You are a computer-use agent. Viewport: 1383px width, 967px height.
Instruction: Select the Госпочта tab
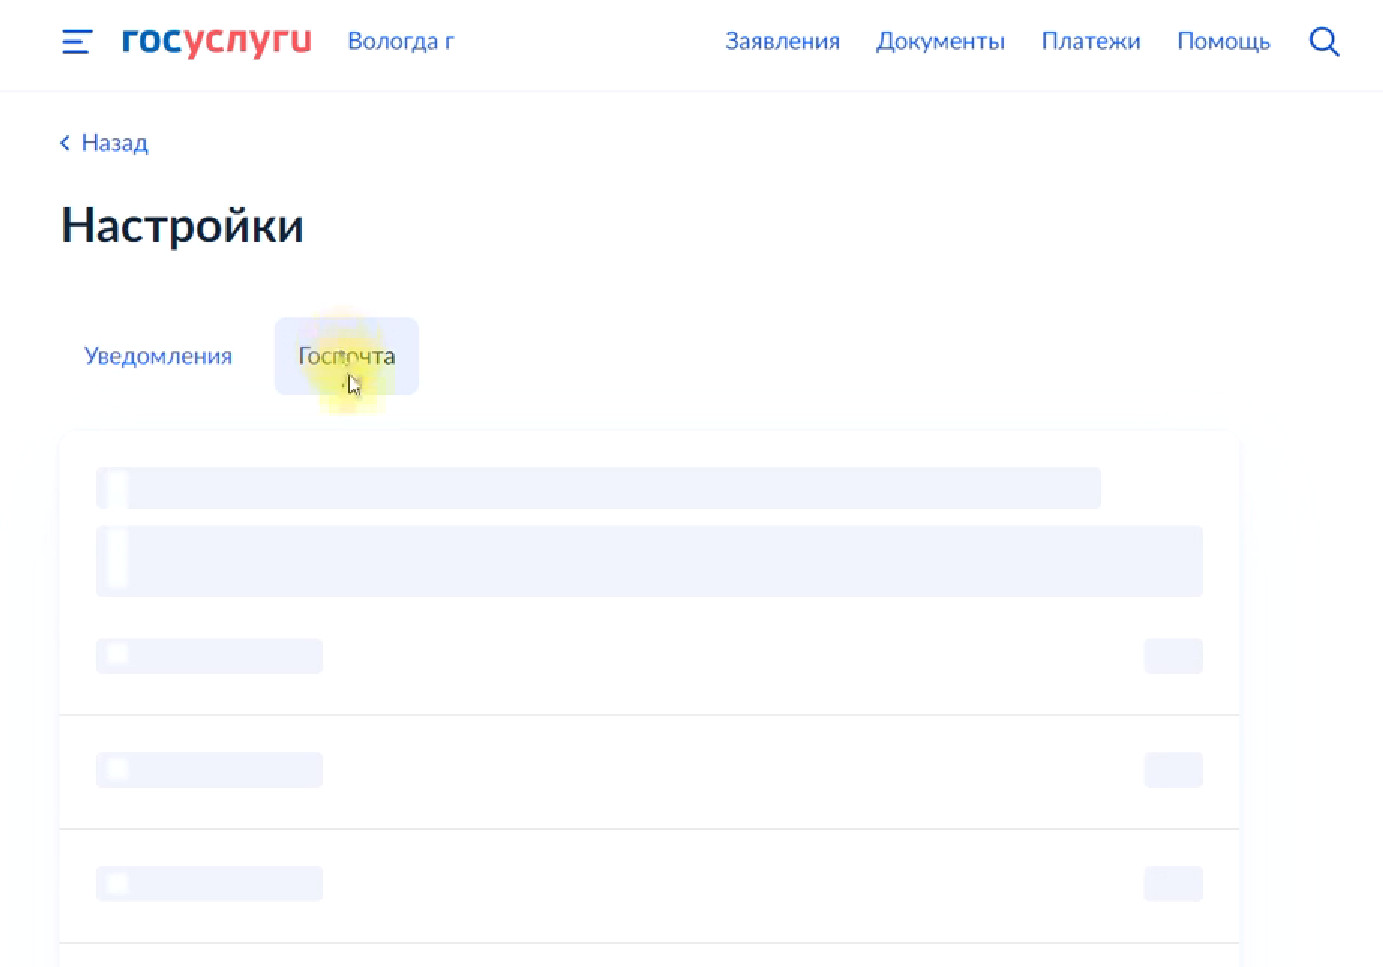pyautogui.click(x=346, y=356)
